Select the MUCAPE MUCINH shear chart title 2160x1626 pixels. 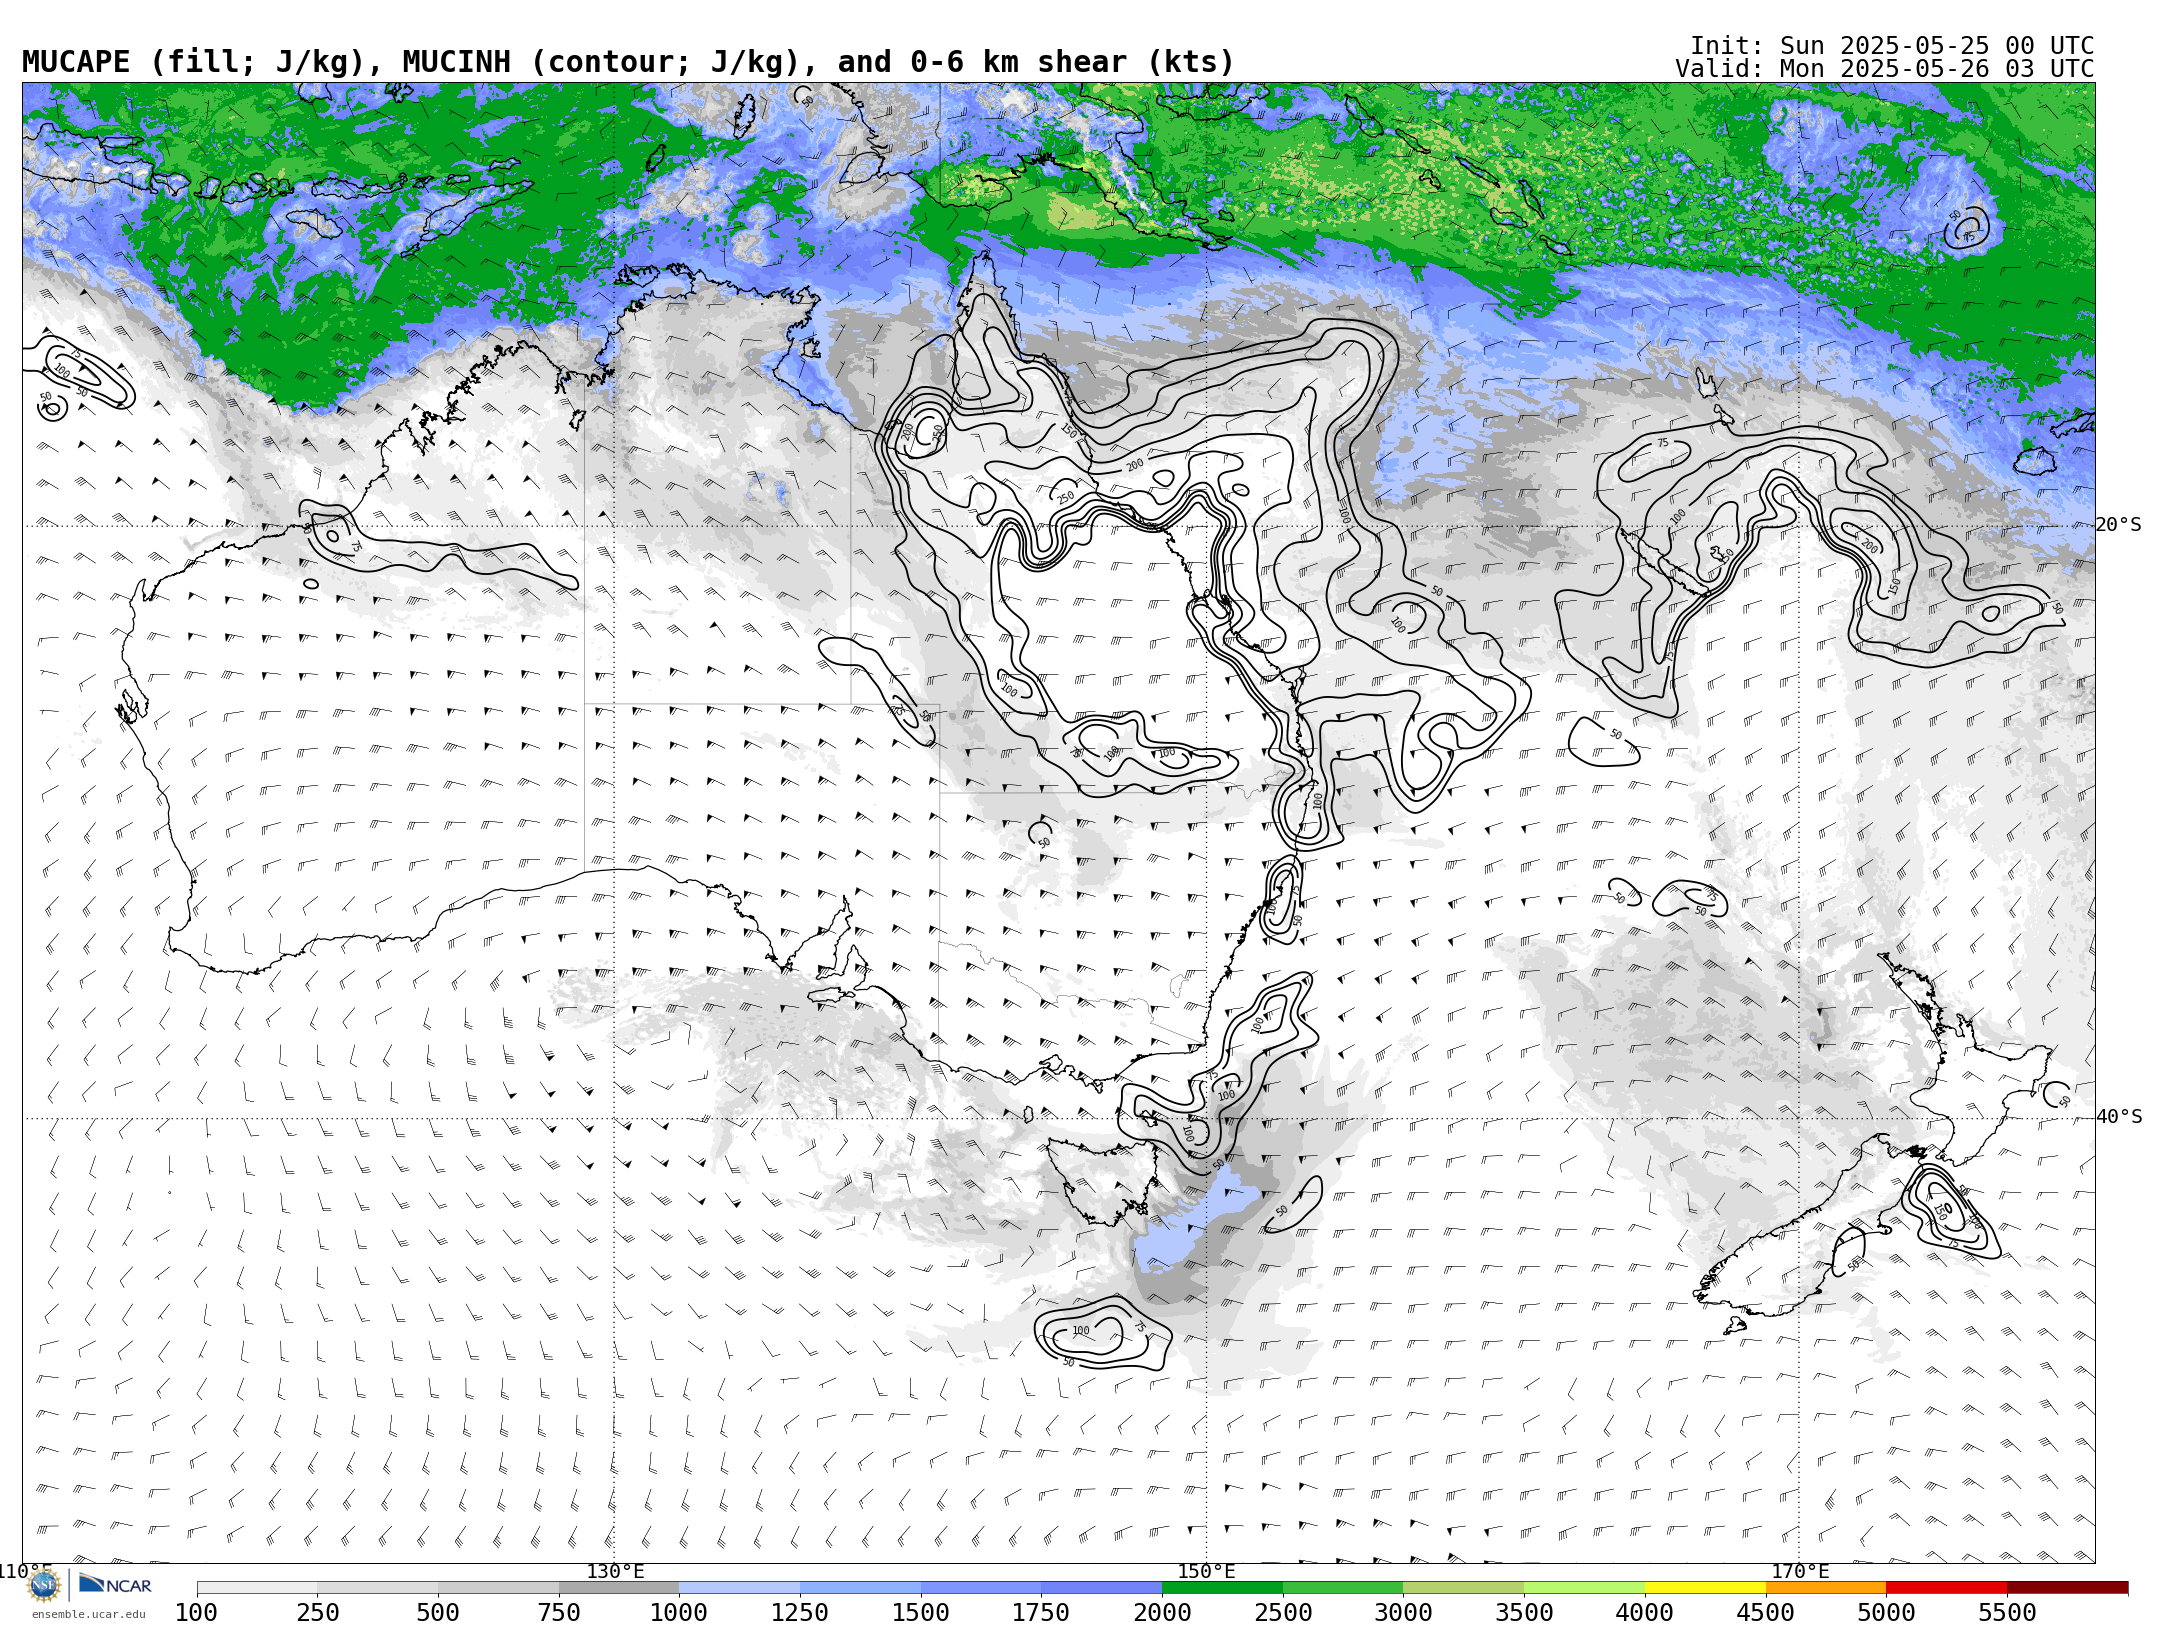pyautogui.click(x=628, y=62)
